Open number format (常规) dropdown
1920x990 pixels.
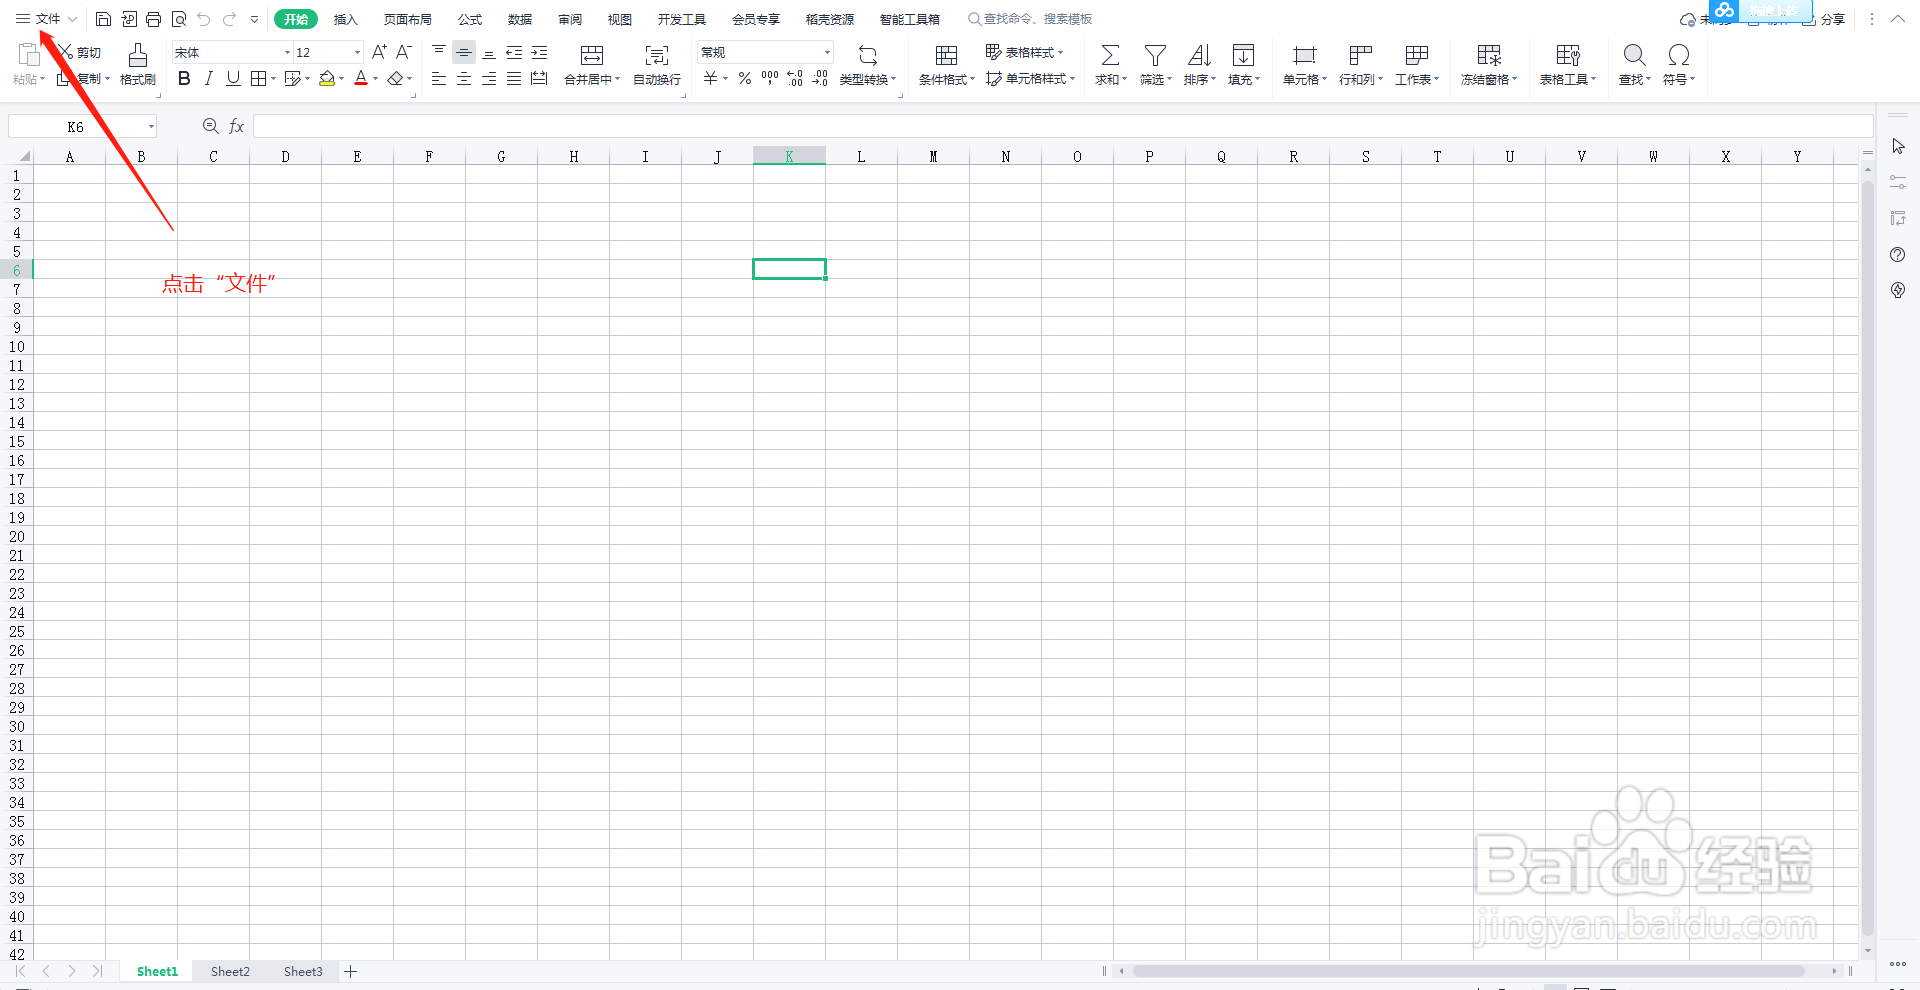tap(827, 52)
